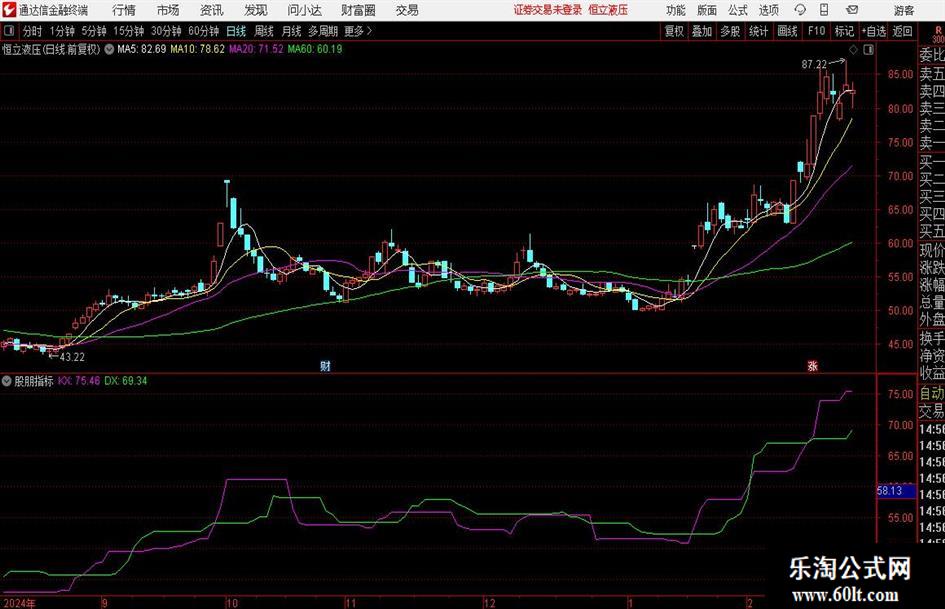Open the 问小达 menu
The height and width of the screenshot is (609, 945).
point(304,10)
